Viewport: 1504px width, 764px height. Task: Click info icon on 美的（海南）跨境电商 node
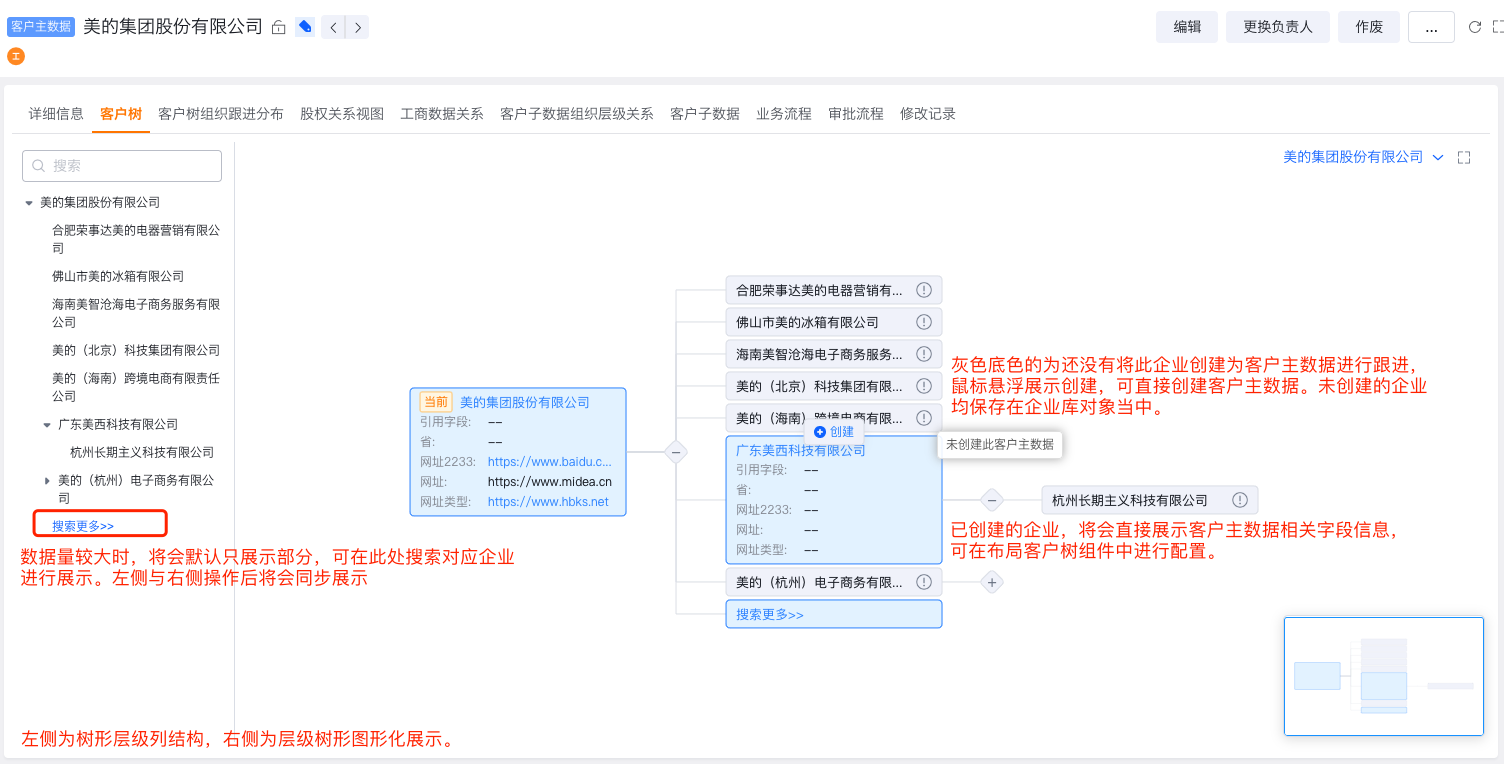point(924,418)
